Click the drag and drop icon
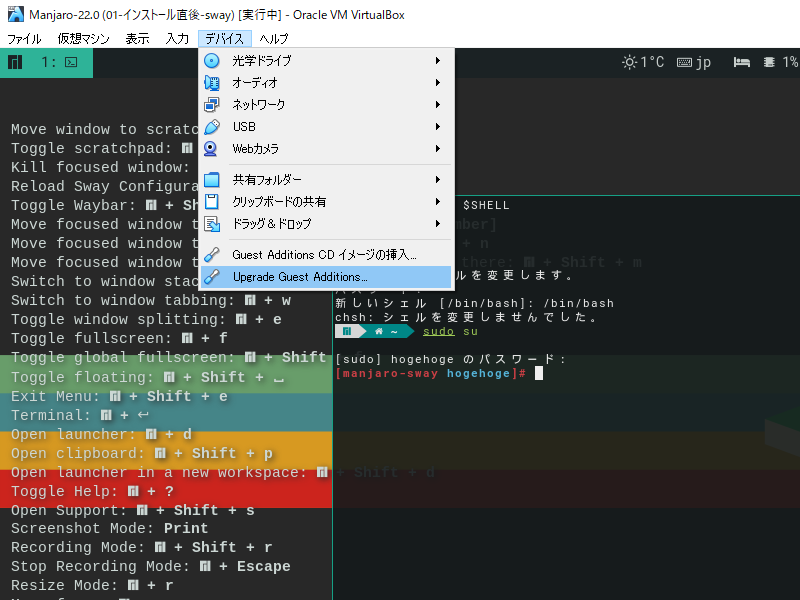This screenshot has width=800, height=600. click(x=212, y=223)
